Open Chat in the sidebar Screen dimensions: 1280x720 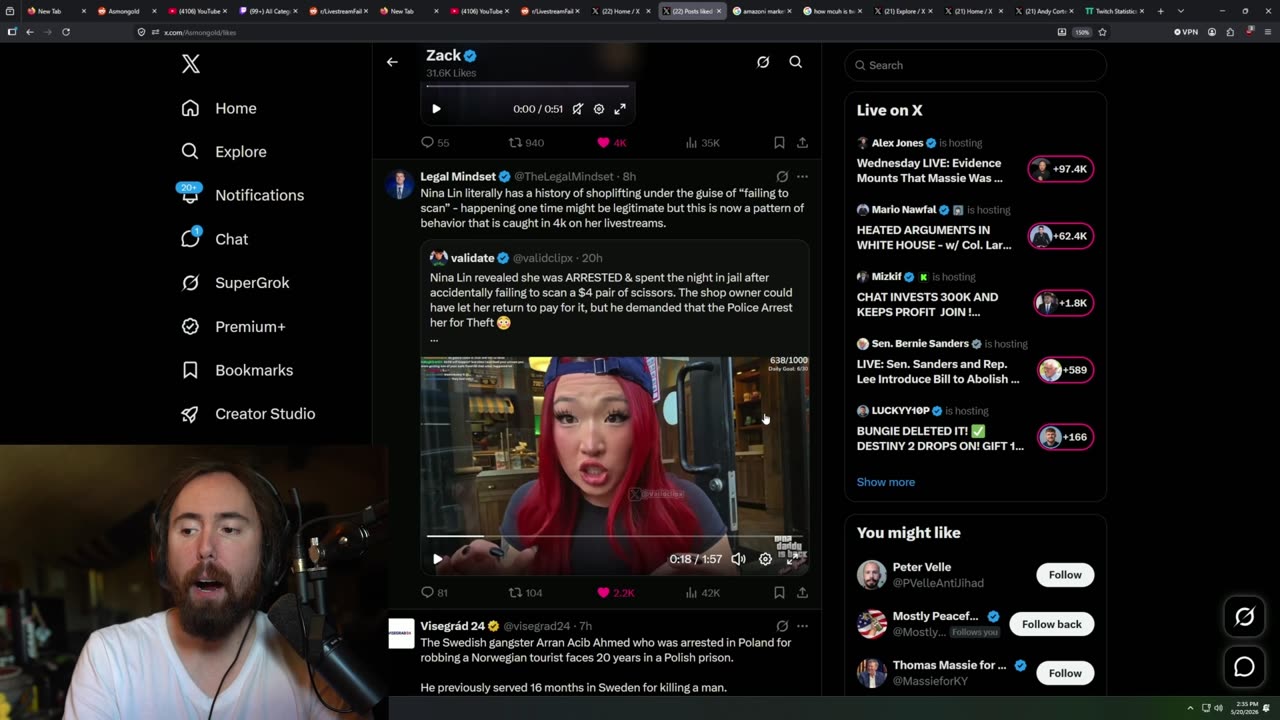tap(214, 239)
